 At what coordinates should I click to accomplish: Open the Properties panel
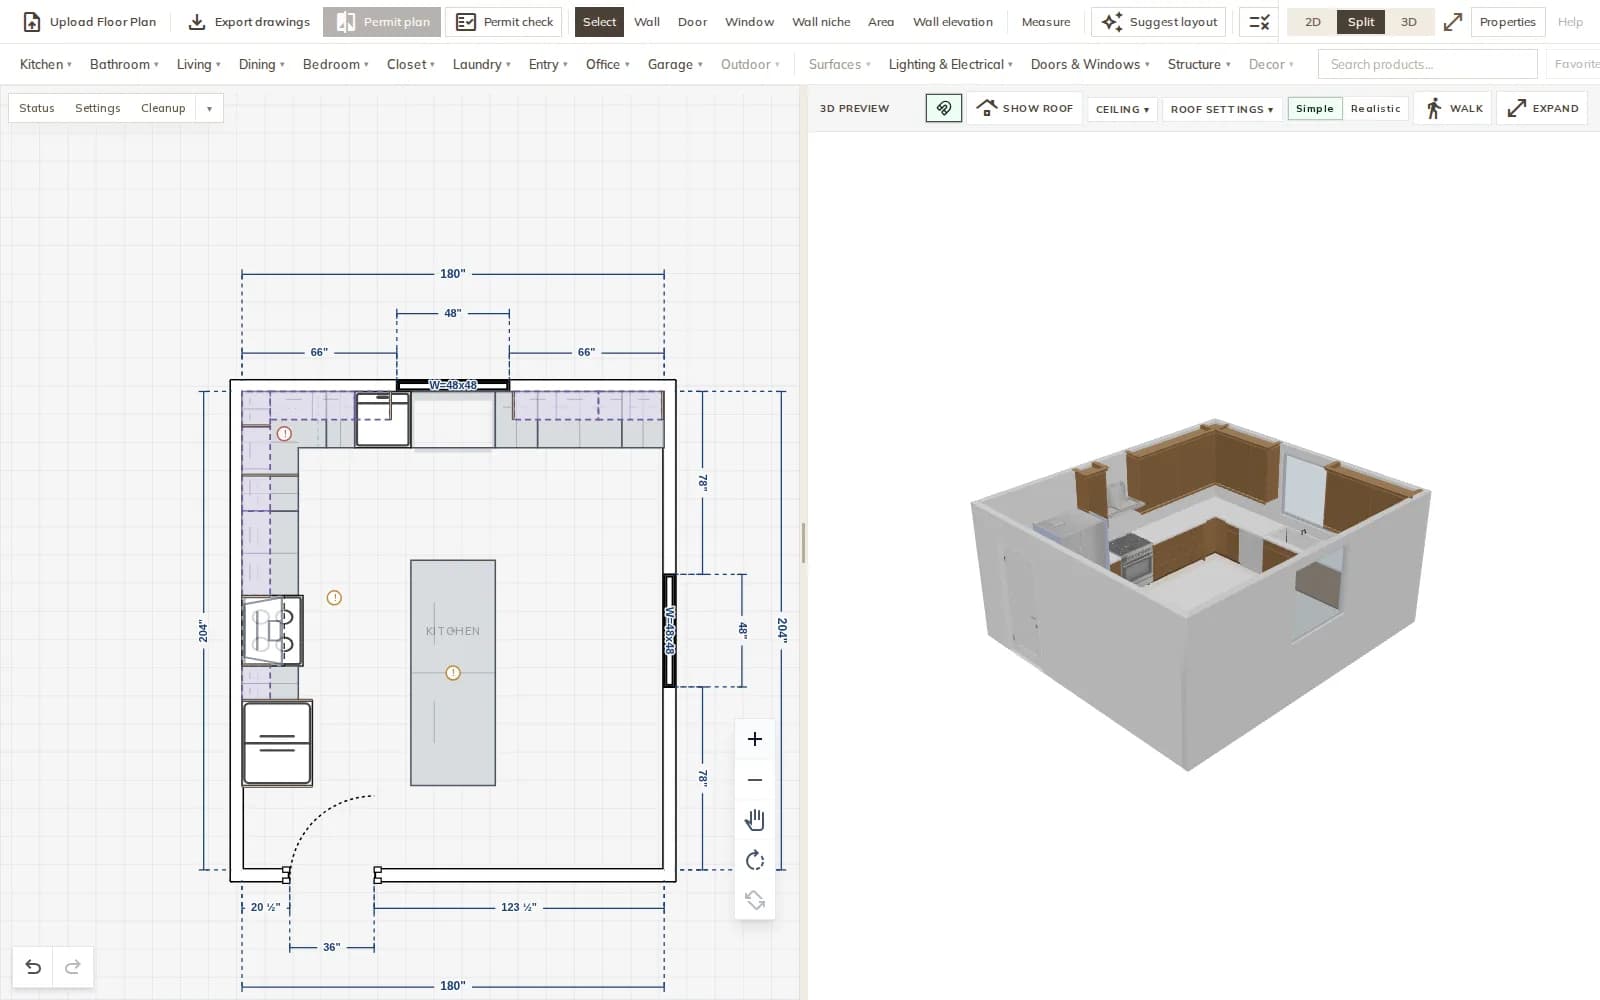pyautogui.click(x=1507, y=22)
